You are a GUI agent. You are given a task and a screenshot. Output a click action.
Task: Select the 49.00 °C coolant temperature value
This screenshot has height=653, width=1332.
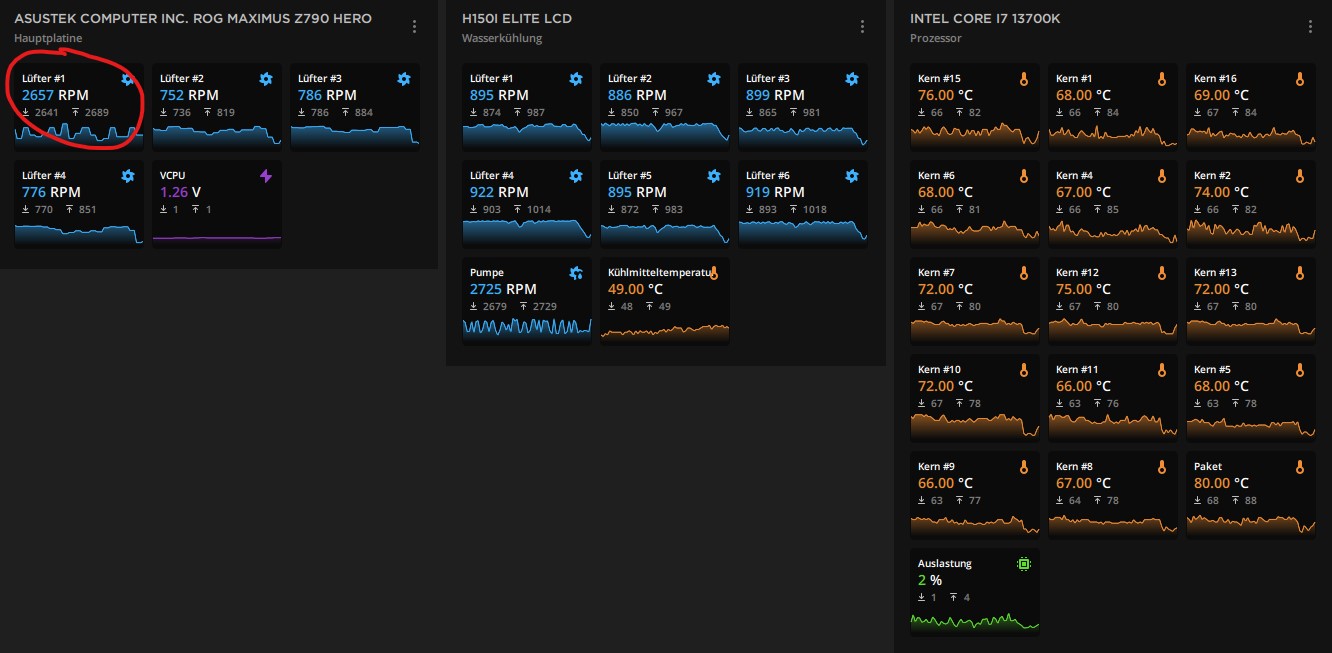click(635, 289)
